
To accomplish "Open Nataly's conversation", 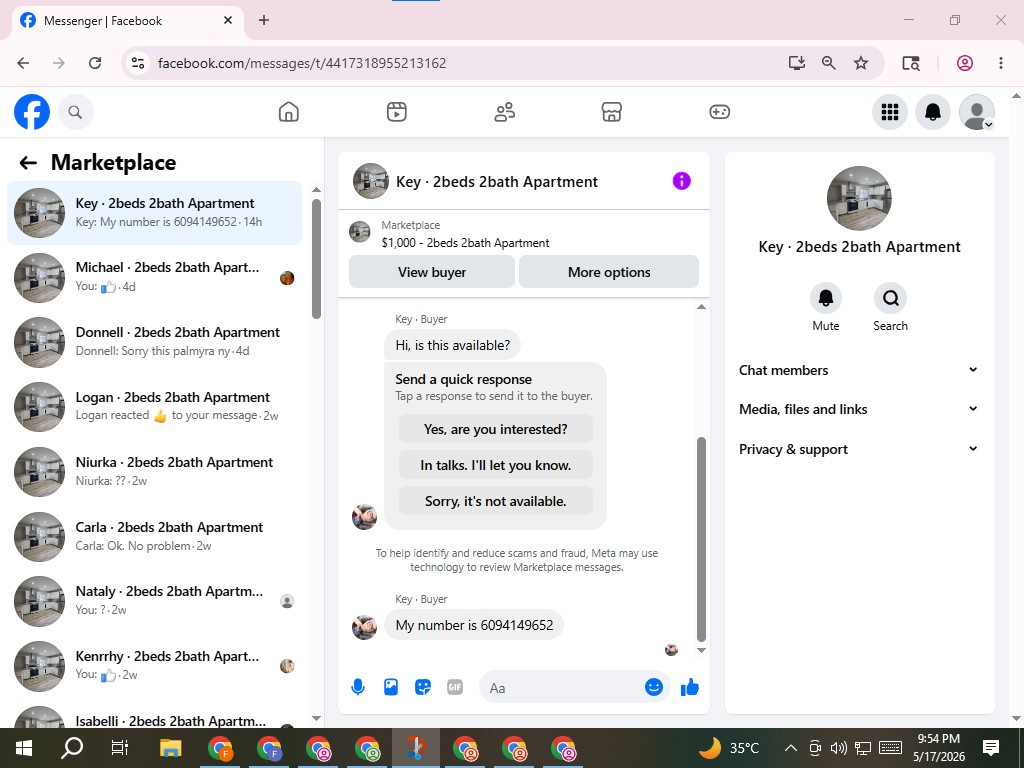I will point(155,601).
